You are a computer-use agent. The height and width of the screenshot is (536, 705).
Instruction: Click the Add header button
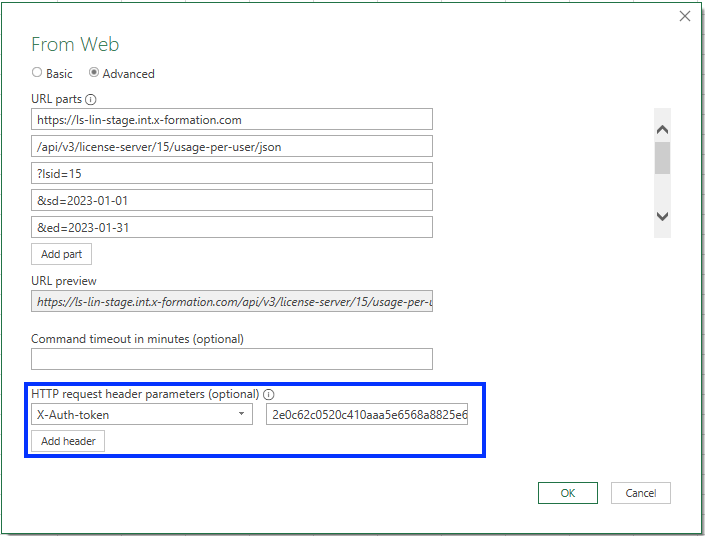click(68, 441)
